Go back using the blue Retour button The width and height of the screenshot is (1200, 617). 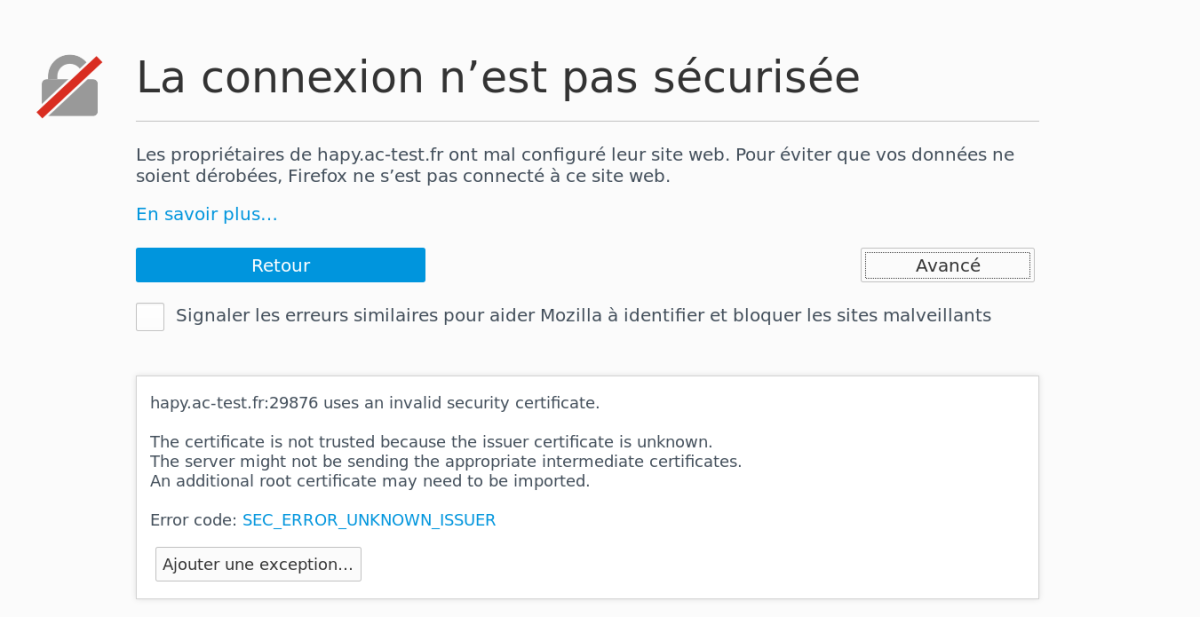coord(280,265)
